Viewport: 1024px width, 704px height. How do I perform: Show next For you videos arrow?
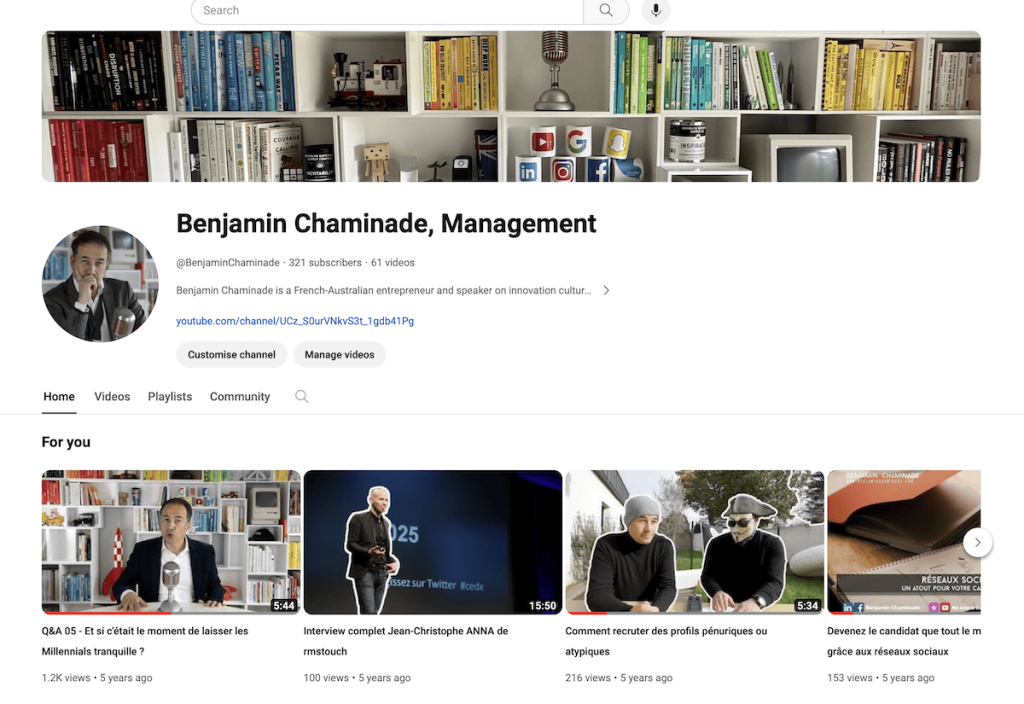pyautogui.click(x=978, y=542)
